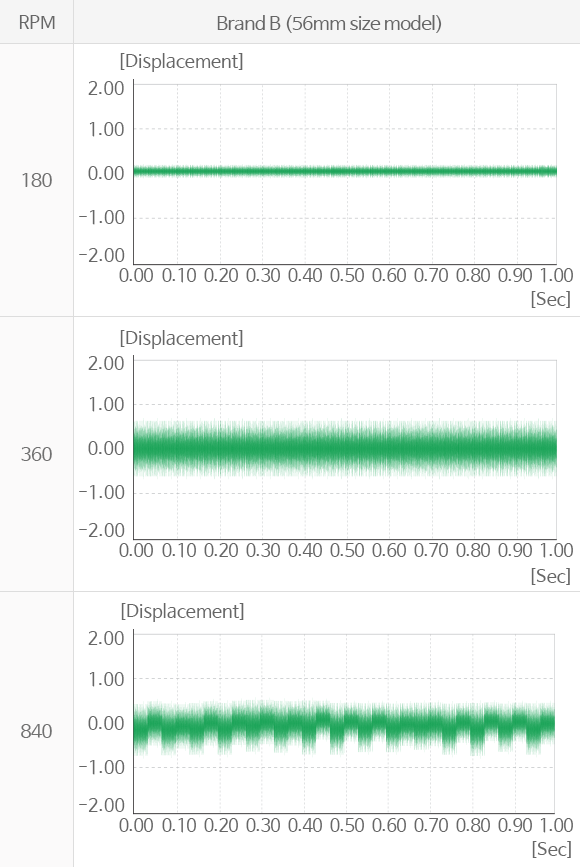Click the 360 RPM displacement waveform

pyautogui.click(x=345, y=448)
